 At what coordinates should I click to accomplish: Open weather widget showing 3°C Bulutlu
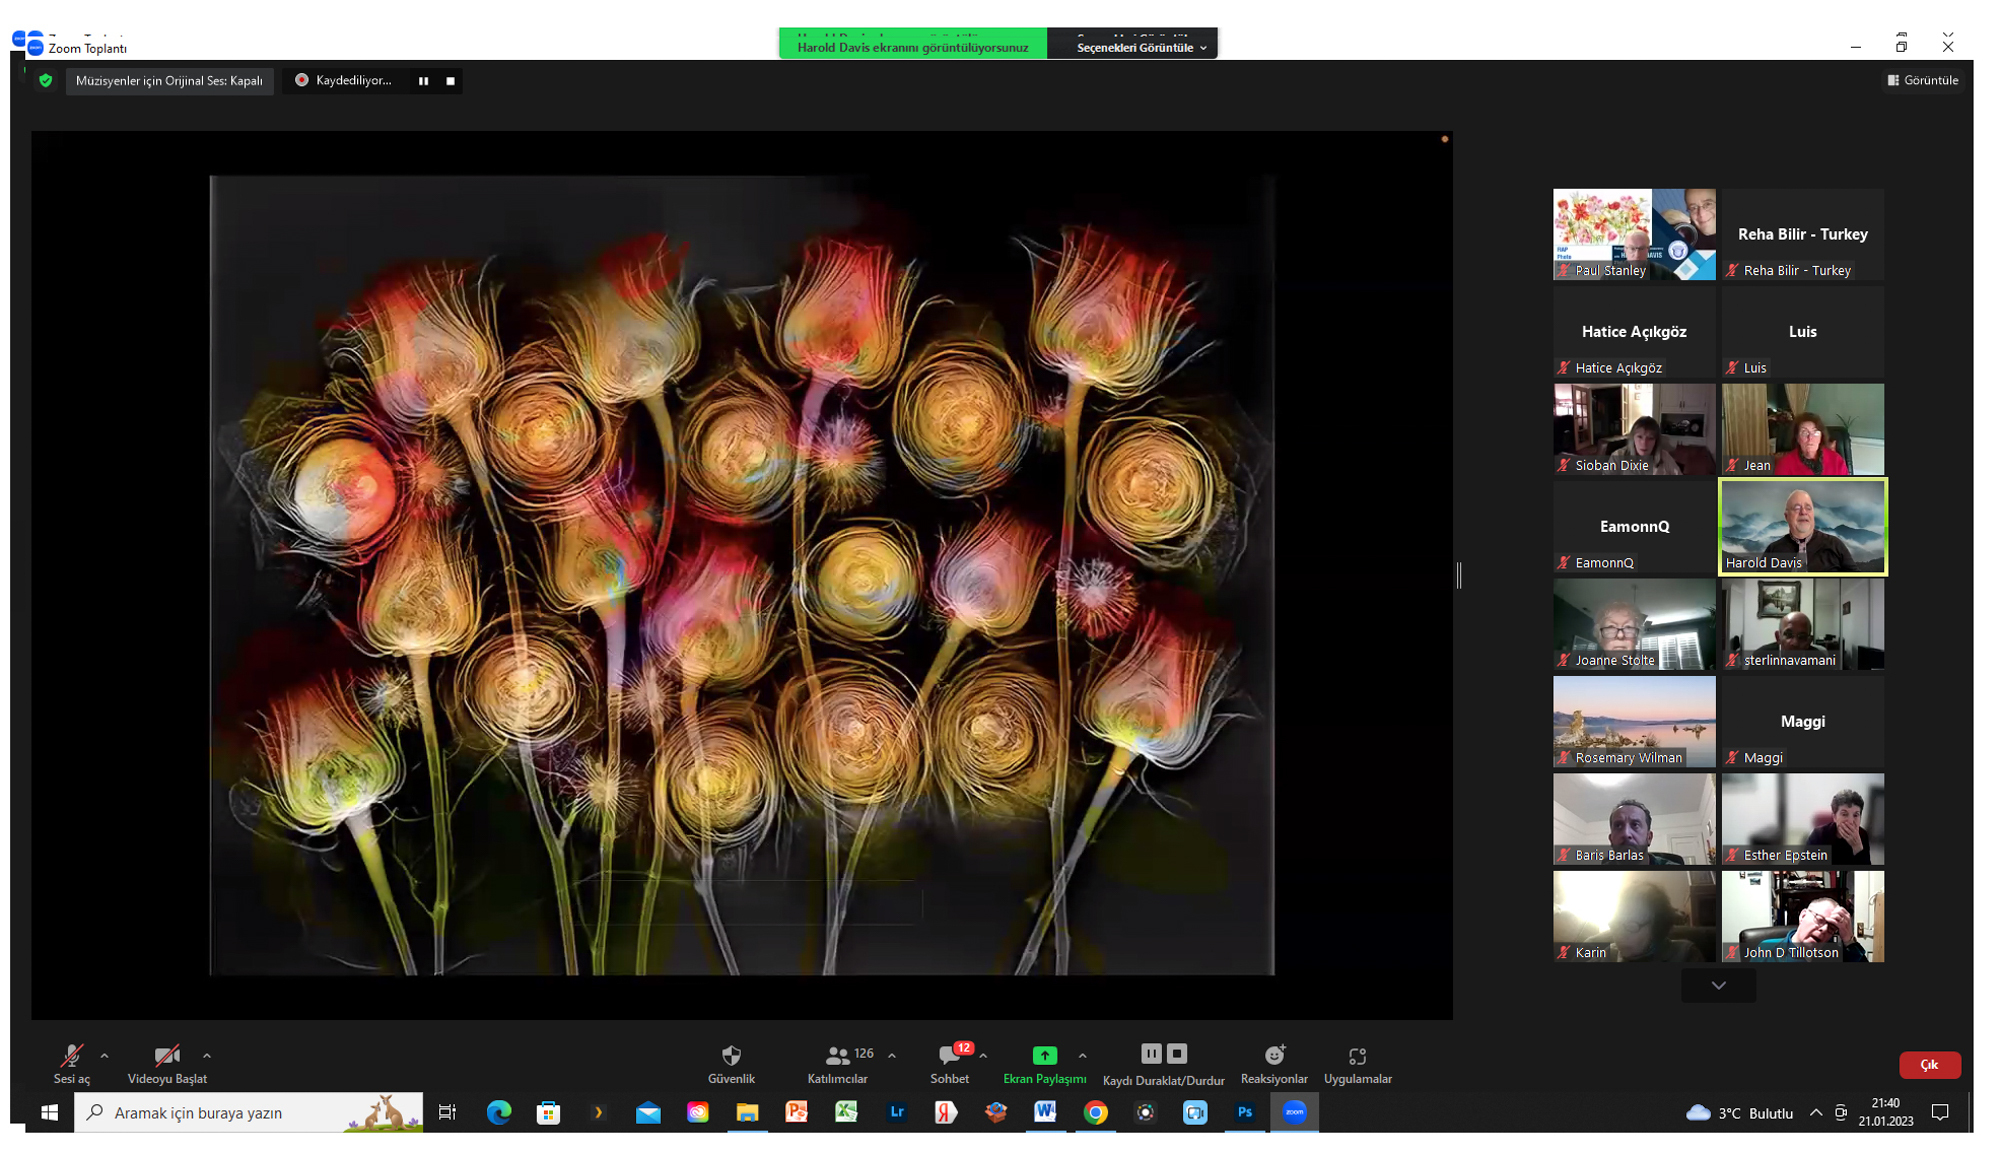pyautogui.click(x=1740, y=1112)
